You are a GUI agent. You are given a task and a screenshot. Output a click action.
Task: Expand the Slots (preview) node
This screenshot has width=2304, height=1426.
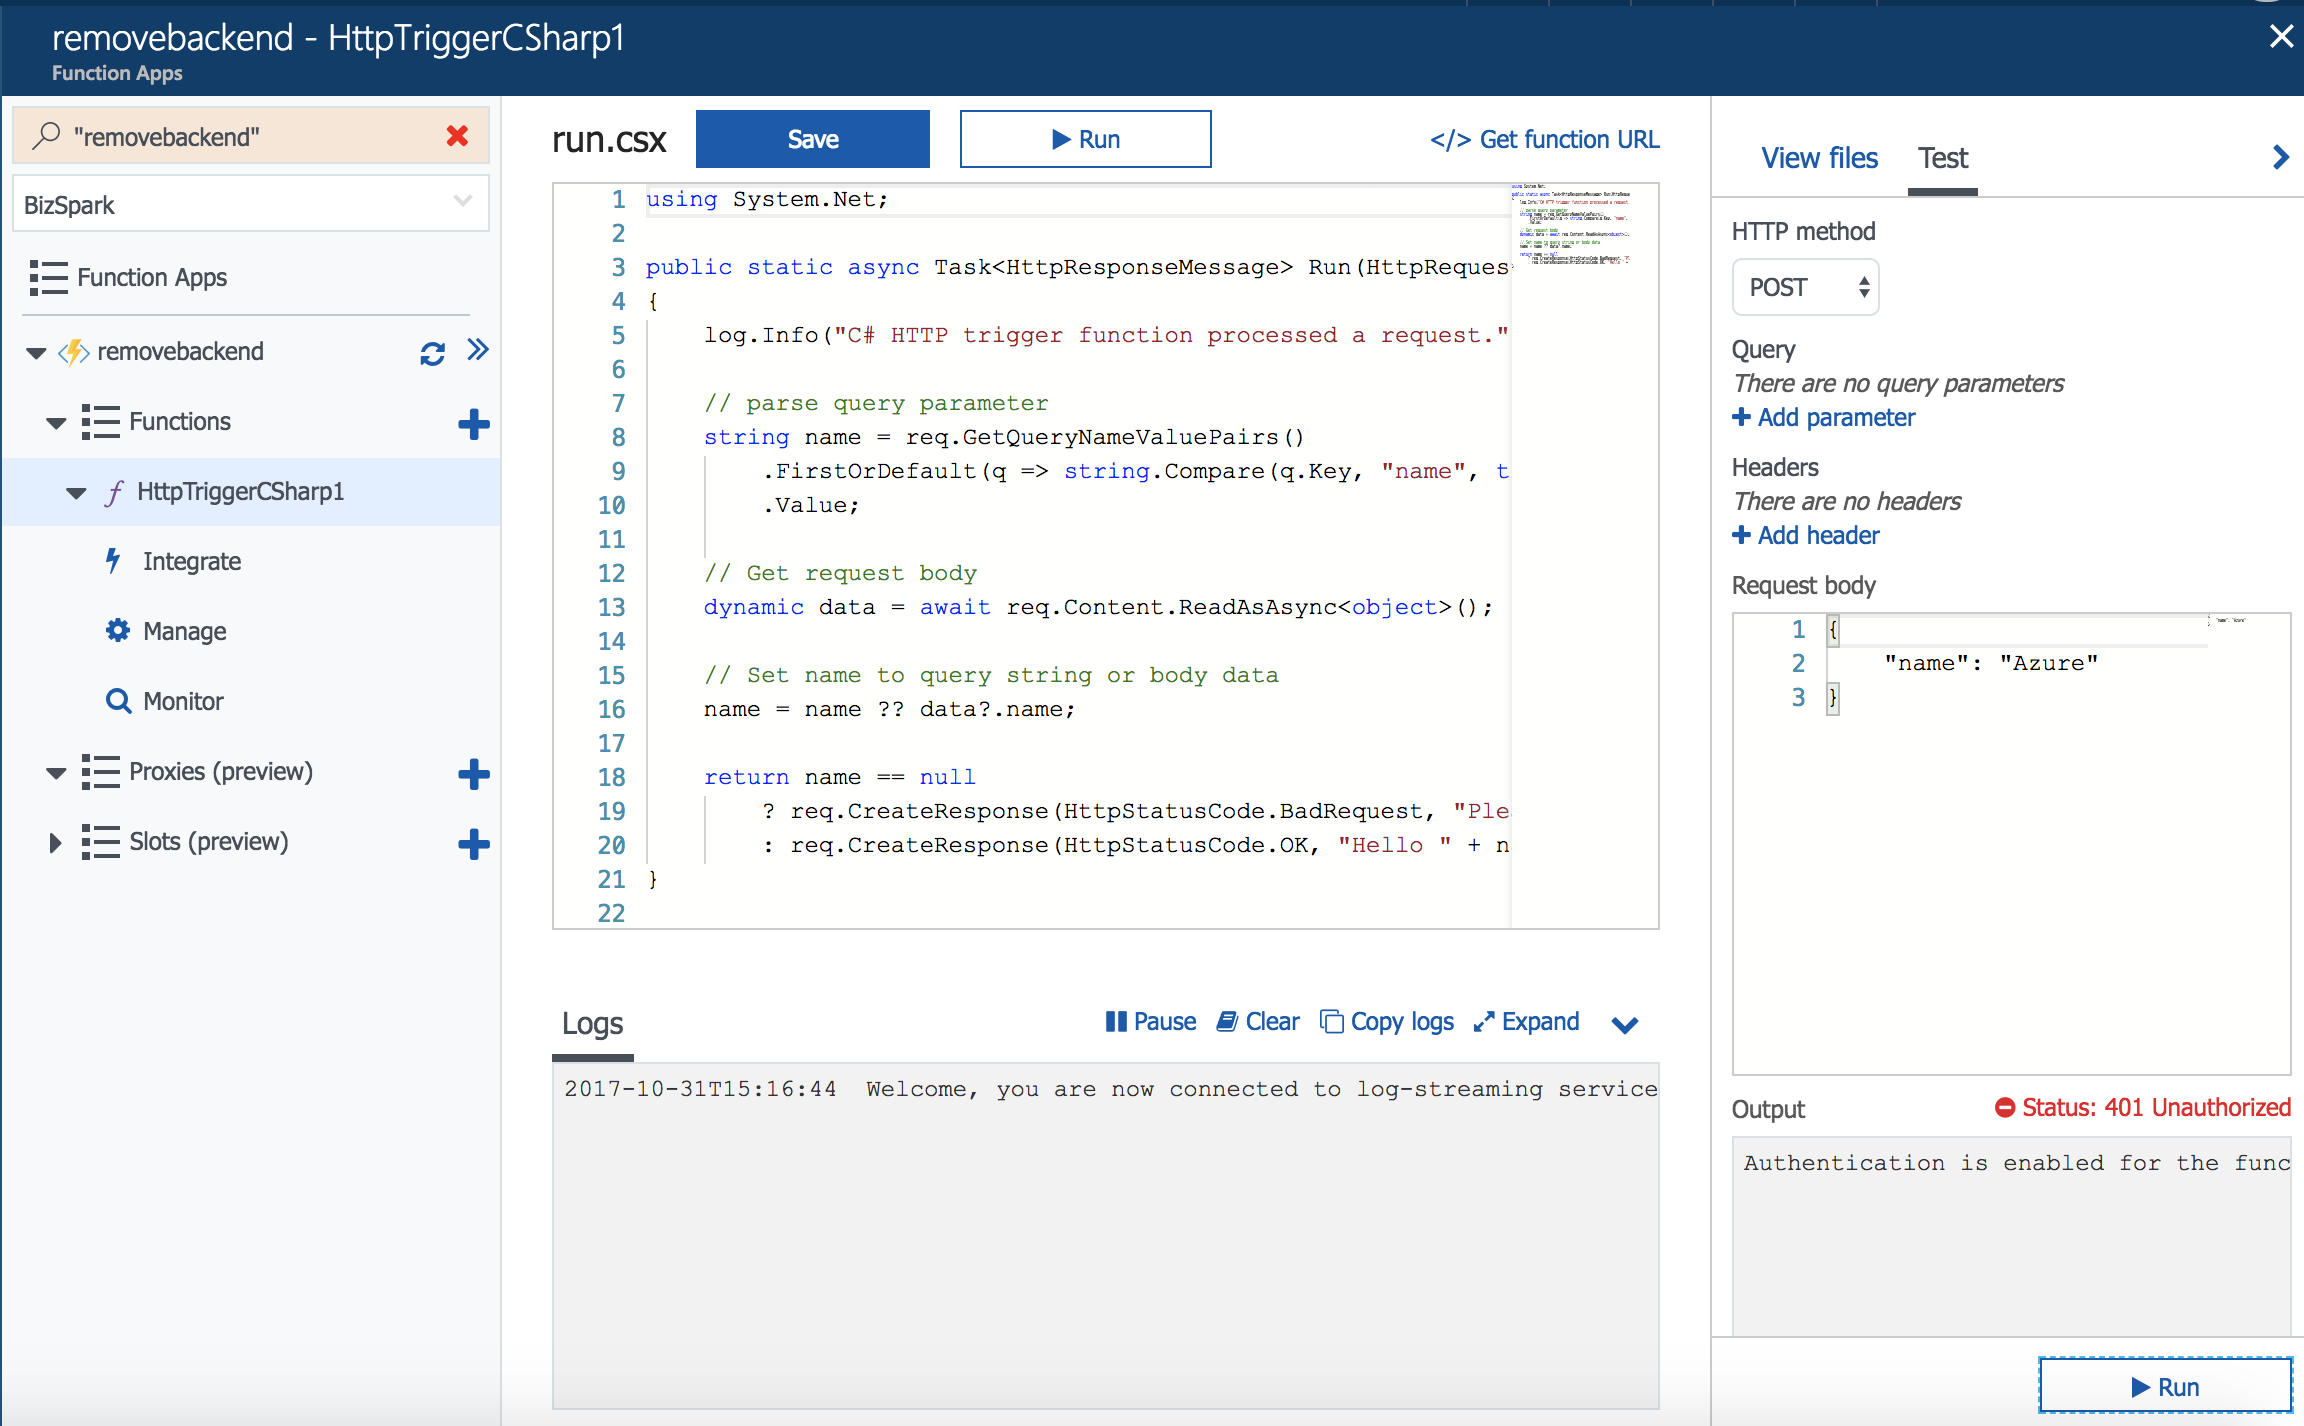[x=55, y=843]
